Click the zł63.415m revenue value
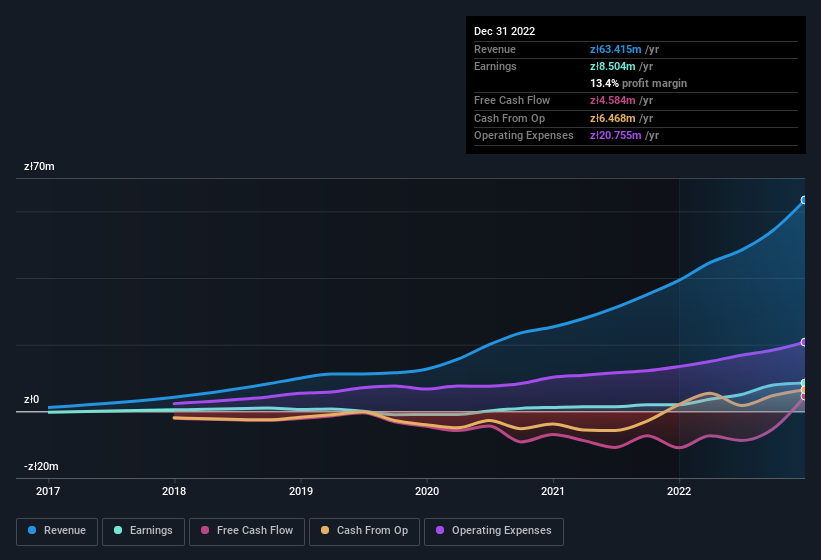Screen dimensions: 821x560 coord(615,49)
